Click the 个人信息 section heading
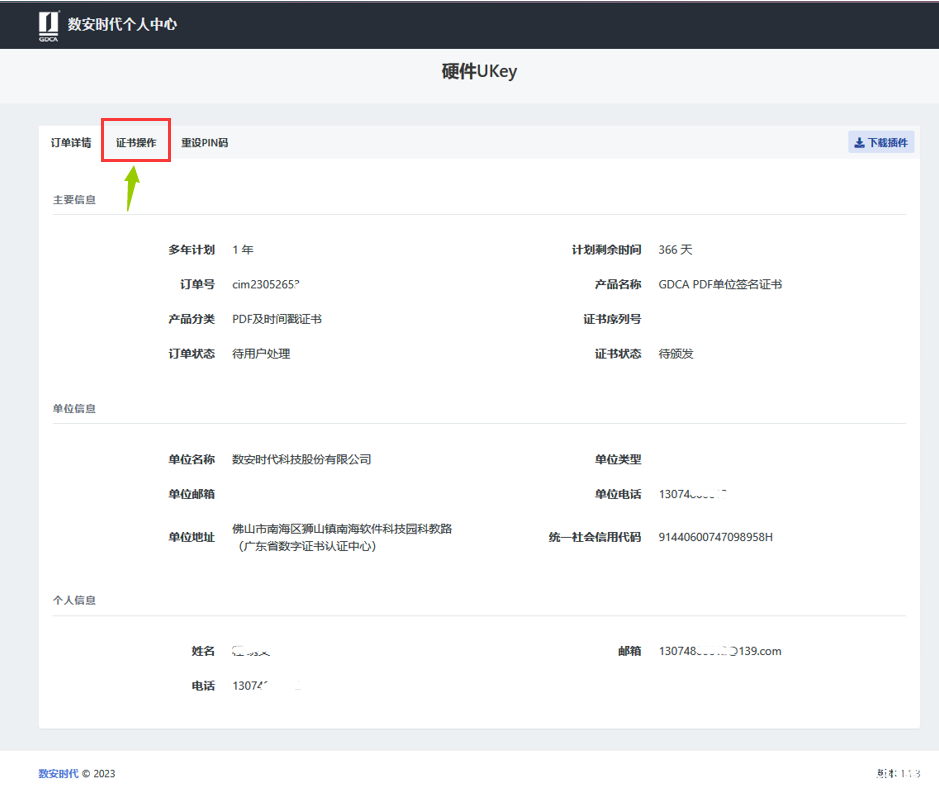Image resolution: width=939 pixels, height=786 pixels. 74,600
